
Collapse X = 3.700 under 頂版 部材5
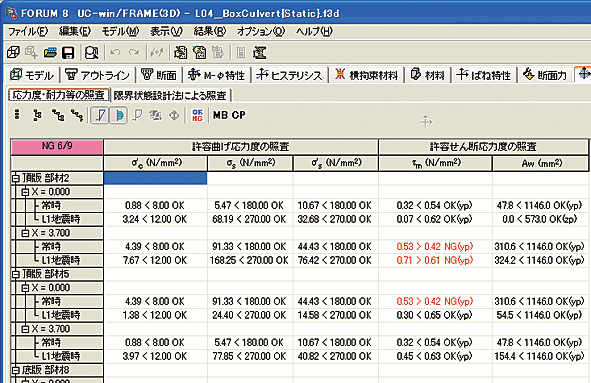pos(25,329)
